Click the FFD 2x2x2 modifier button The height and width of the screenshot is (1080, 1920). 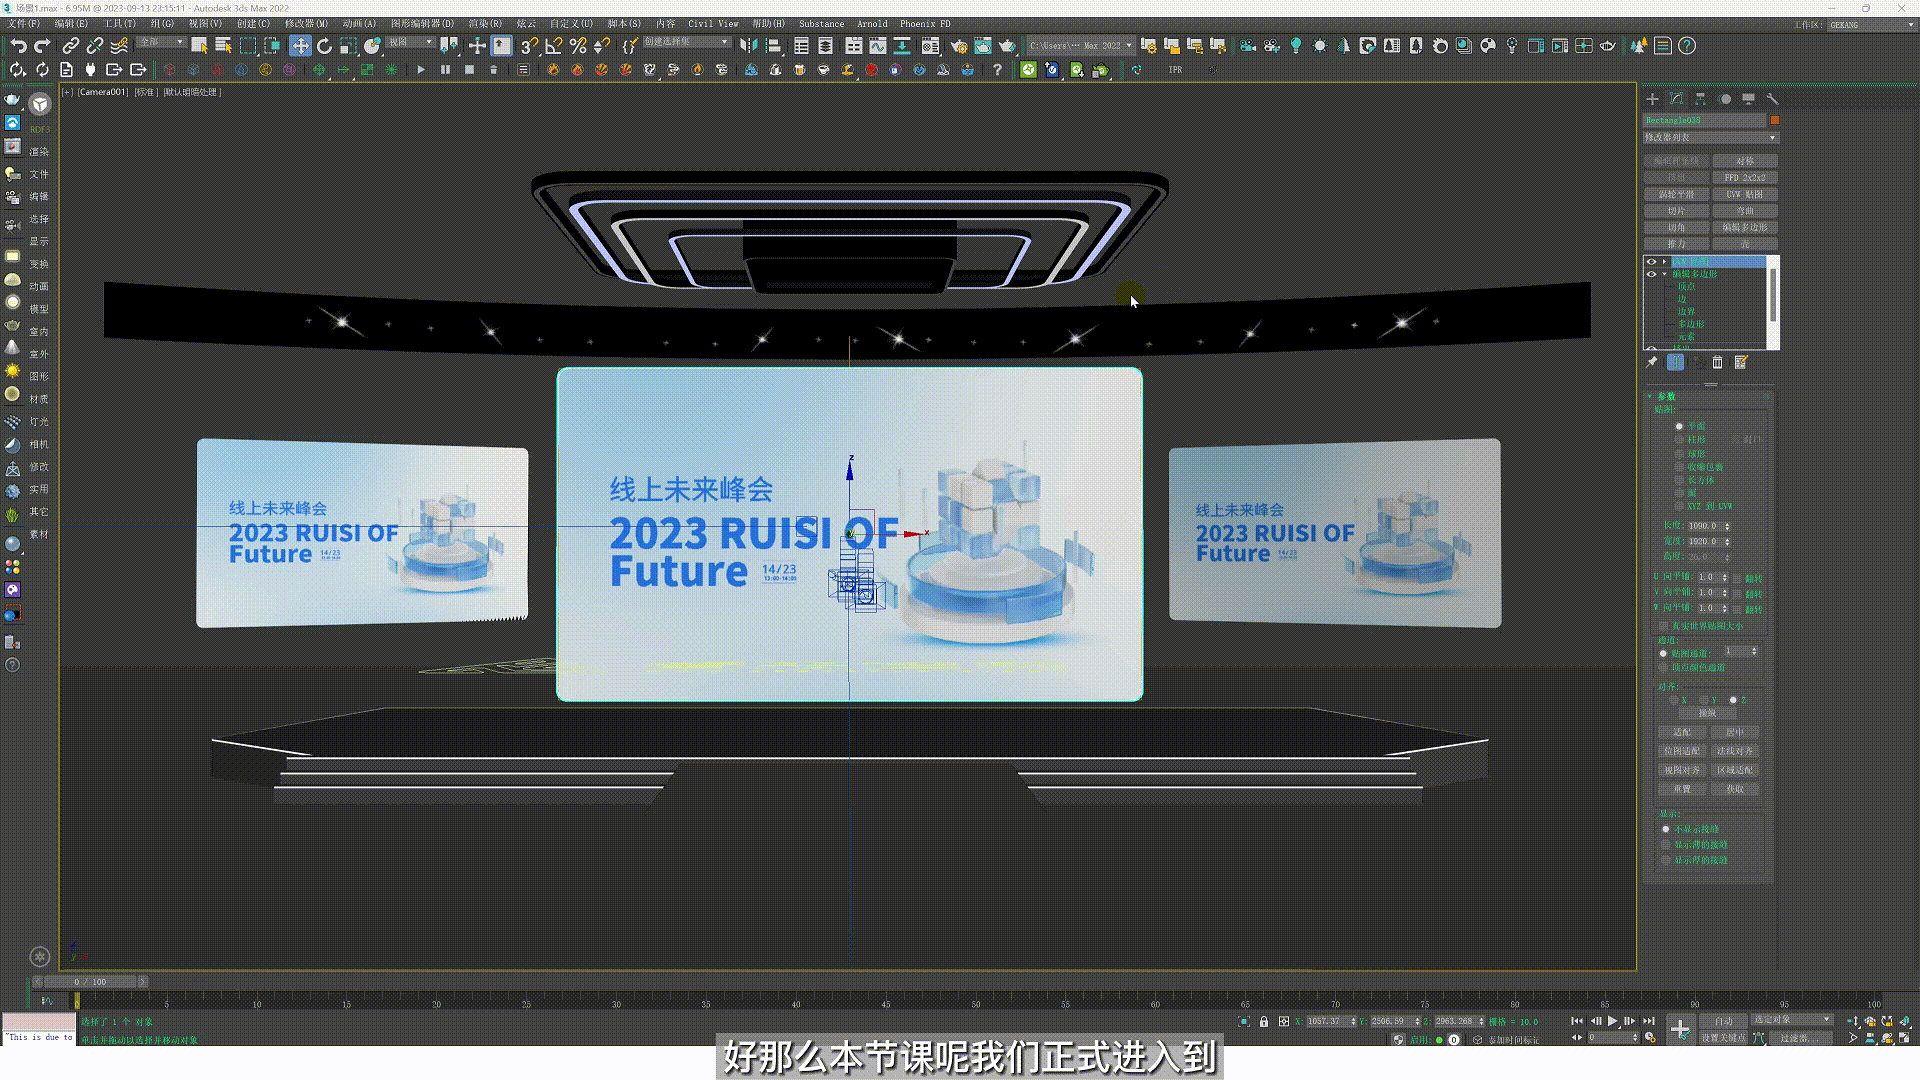click(1745, 178)
